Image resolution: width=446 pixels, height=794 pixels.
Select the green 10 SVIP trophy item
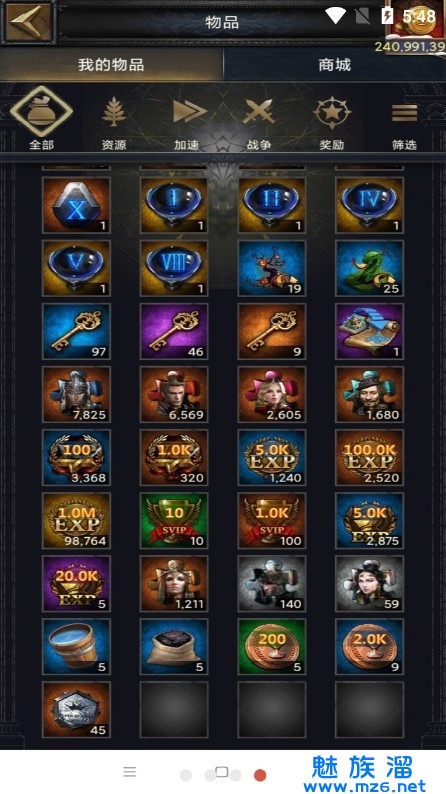coord(174,521)
